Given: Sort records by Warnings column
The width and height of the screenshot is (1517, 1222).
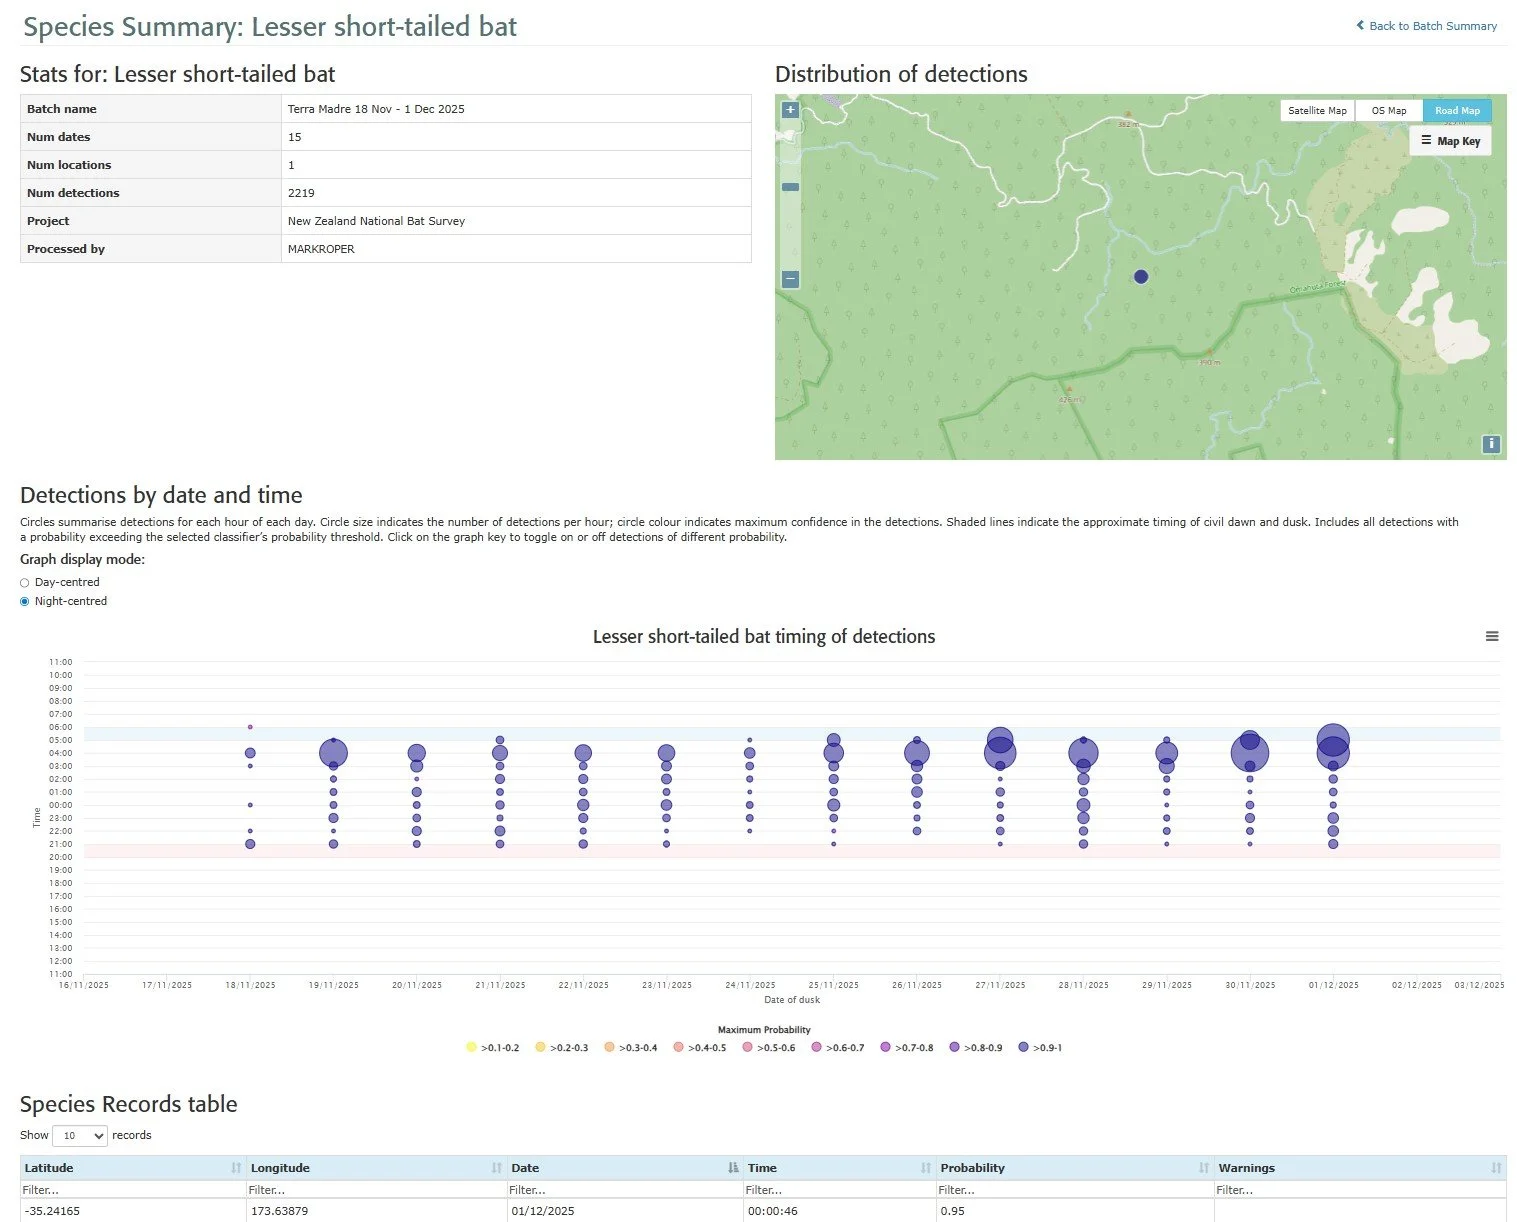Looking at the screenshot, I should pyautogui.click(x=1496, y=1168).
